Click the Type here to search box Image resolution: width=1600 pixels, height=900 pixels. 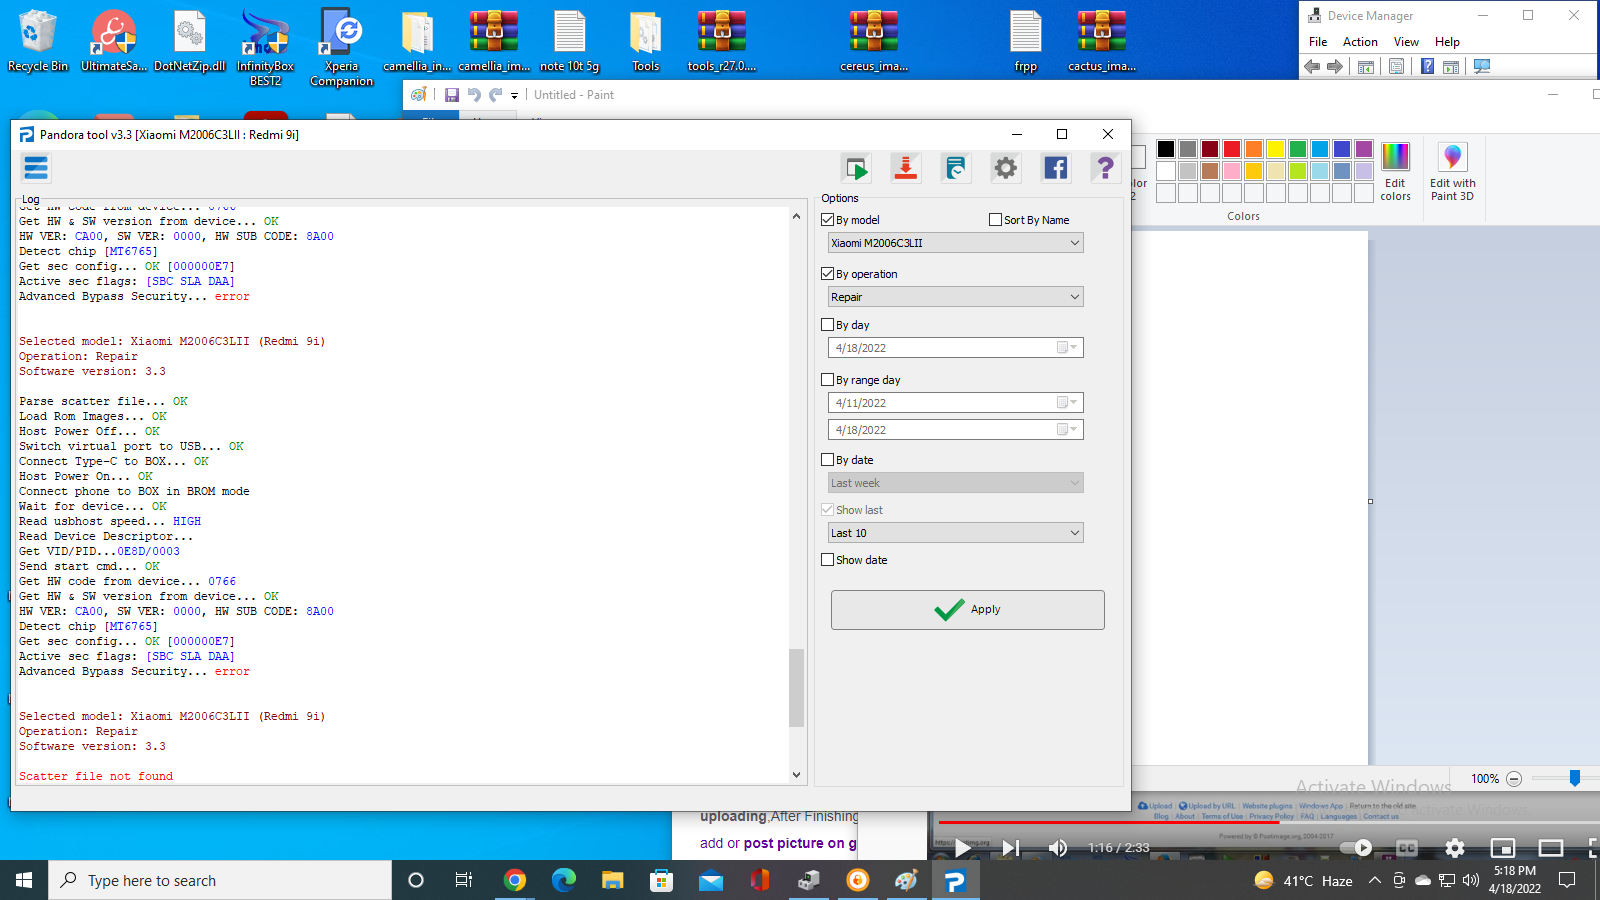220,880
